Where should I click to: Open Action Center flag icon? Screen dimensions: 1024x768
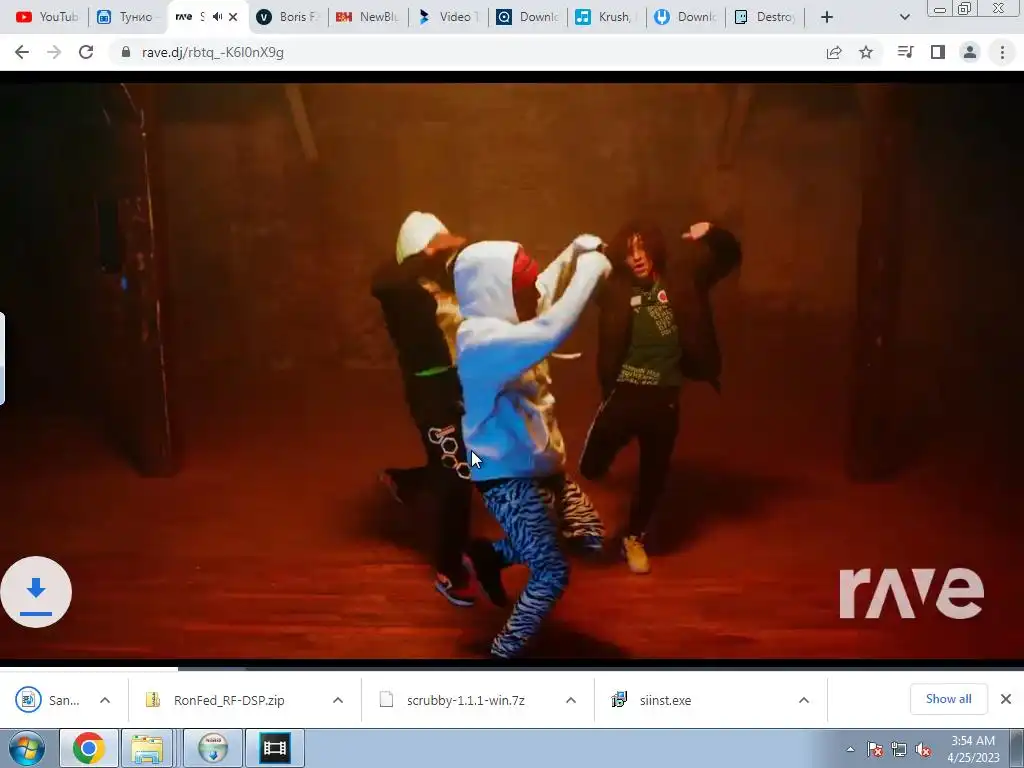pos(875,749)
